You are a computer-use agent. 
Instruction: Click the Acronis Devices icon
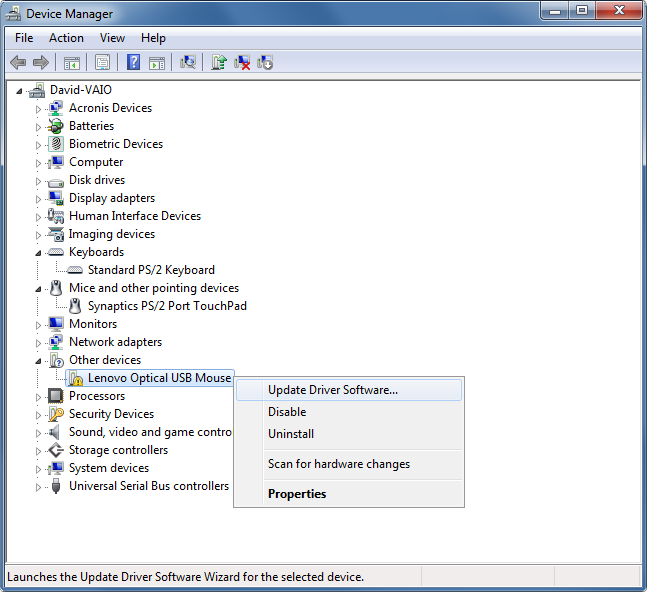click(56, 108)
